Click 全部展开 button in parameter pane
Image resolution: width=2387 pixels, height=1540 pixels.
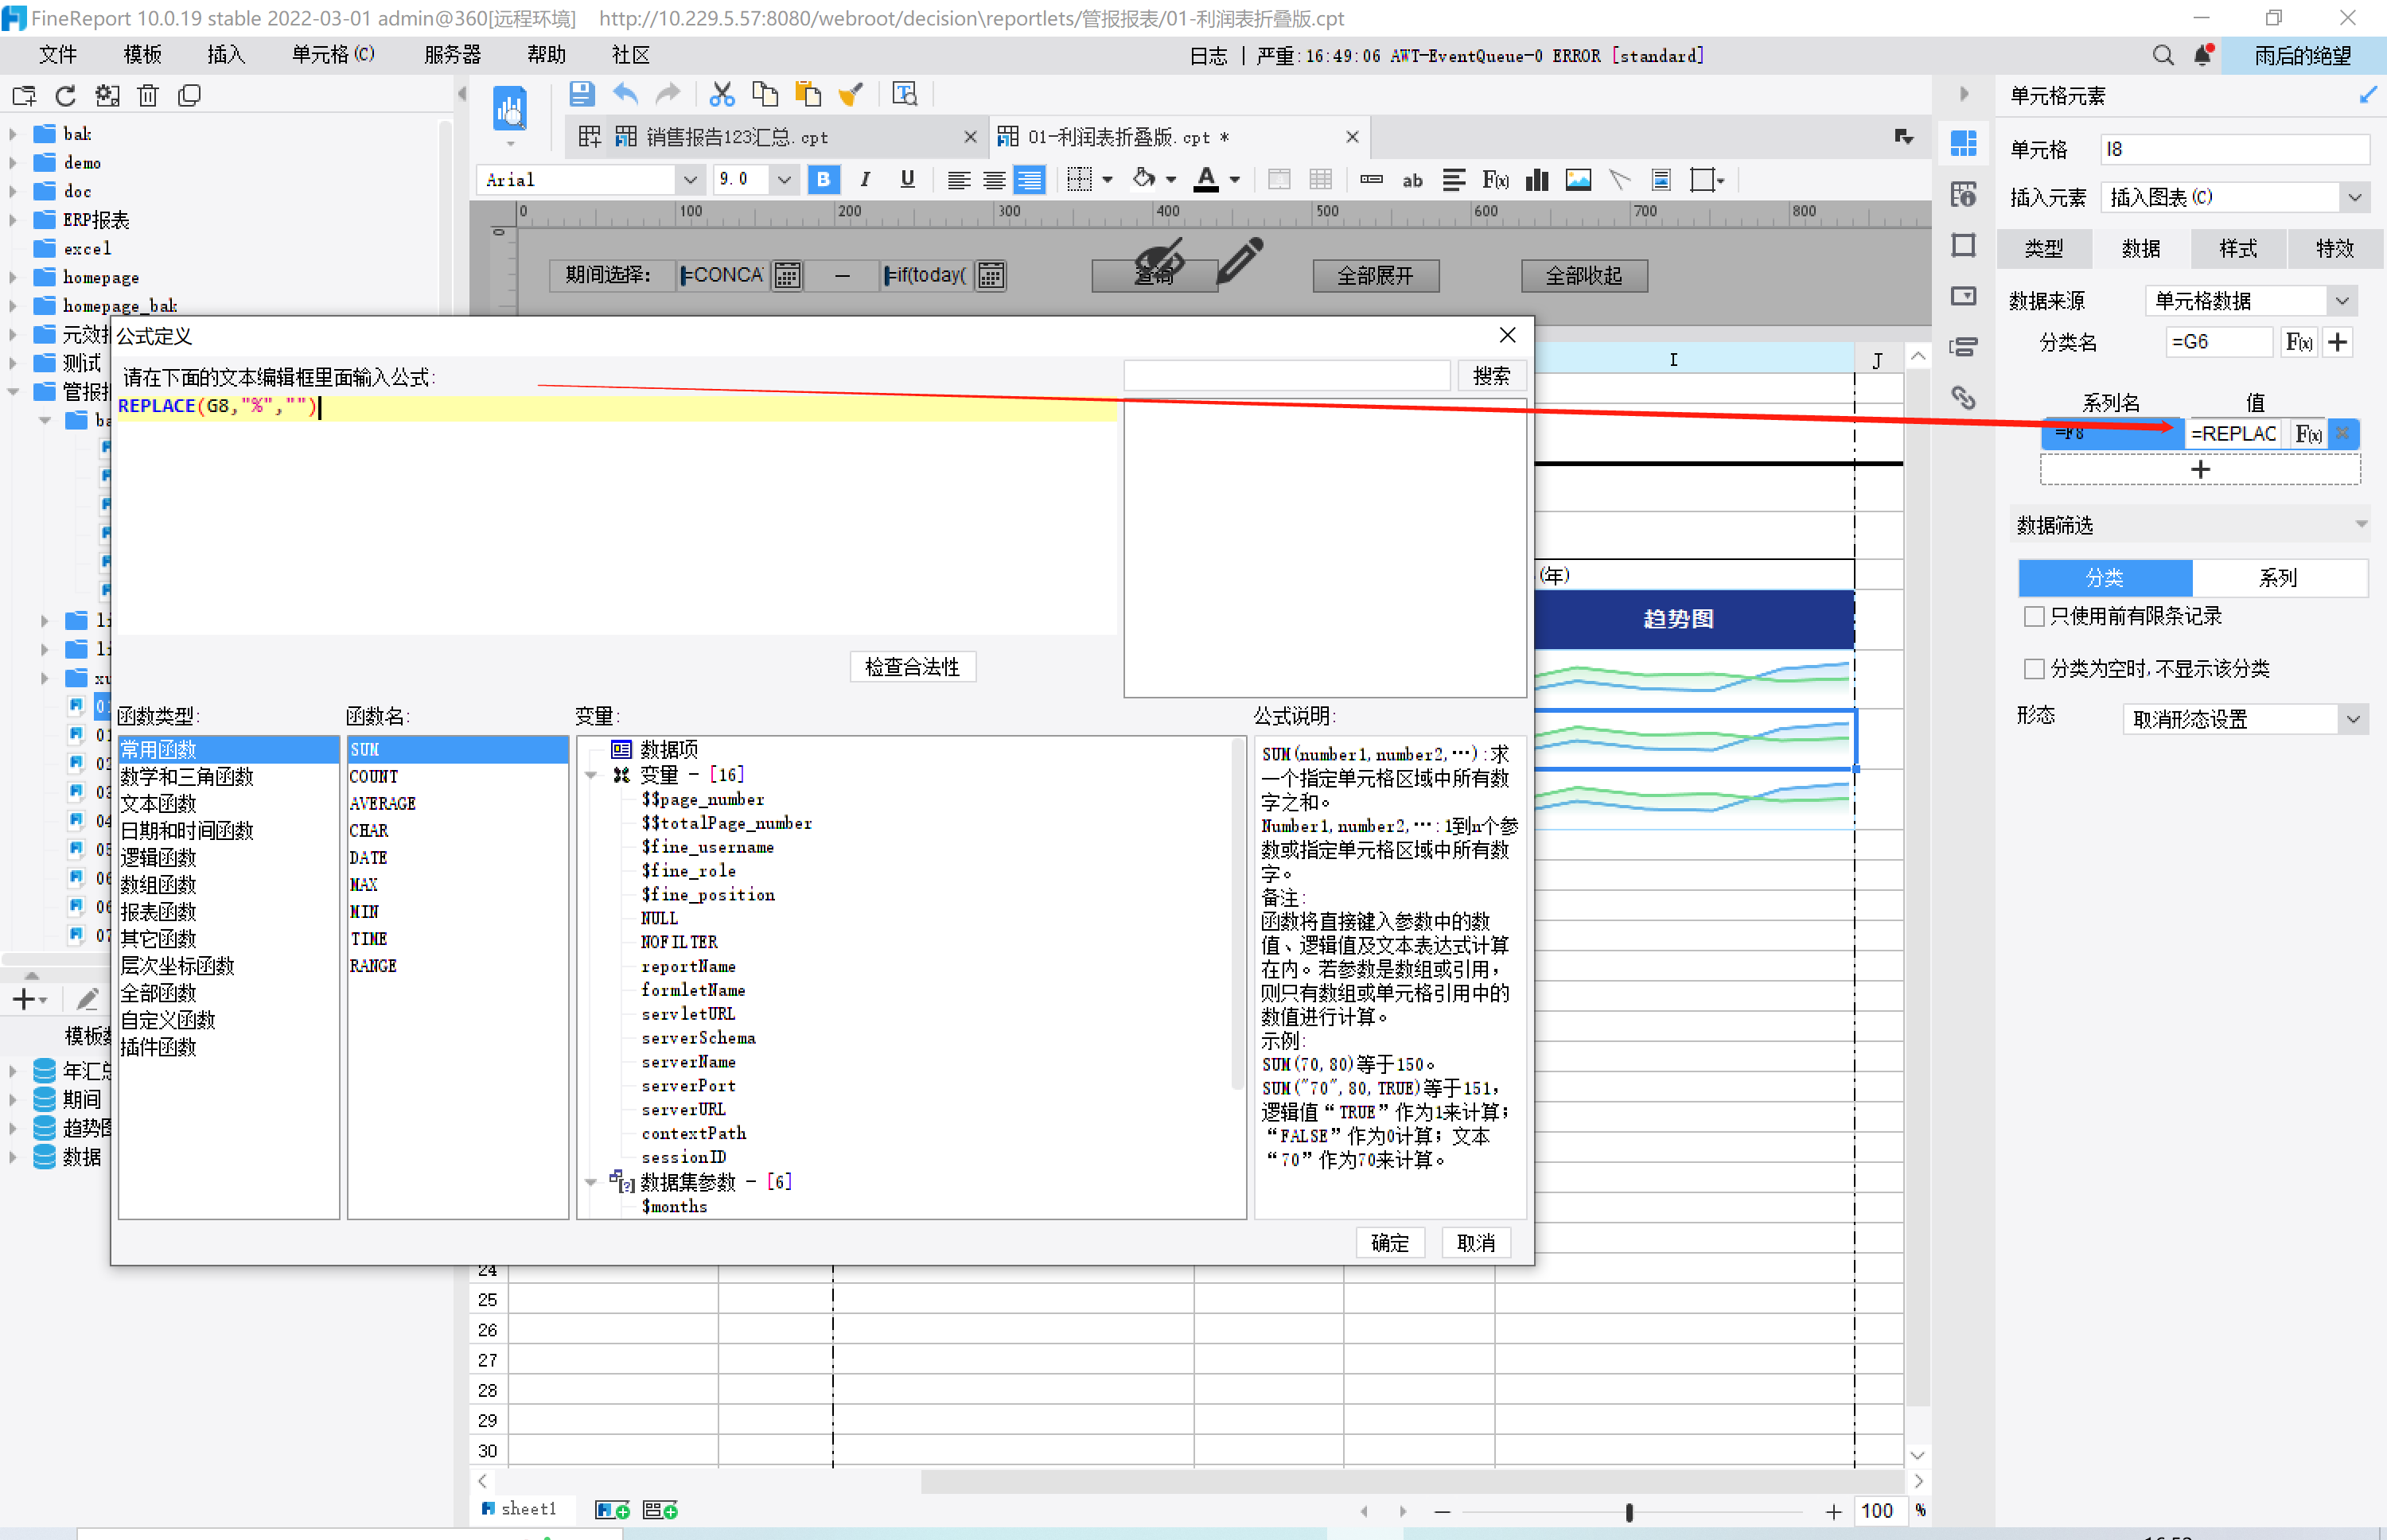point(1376,276)
